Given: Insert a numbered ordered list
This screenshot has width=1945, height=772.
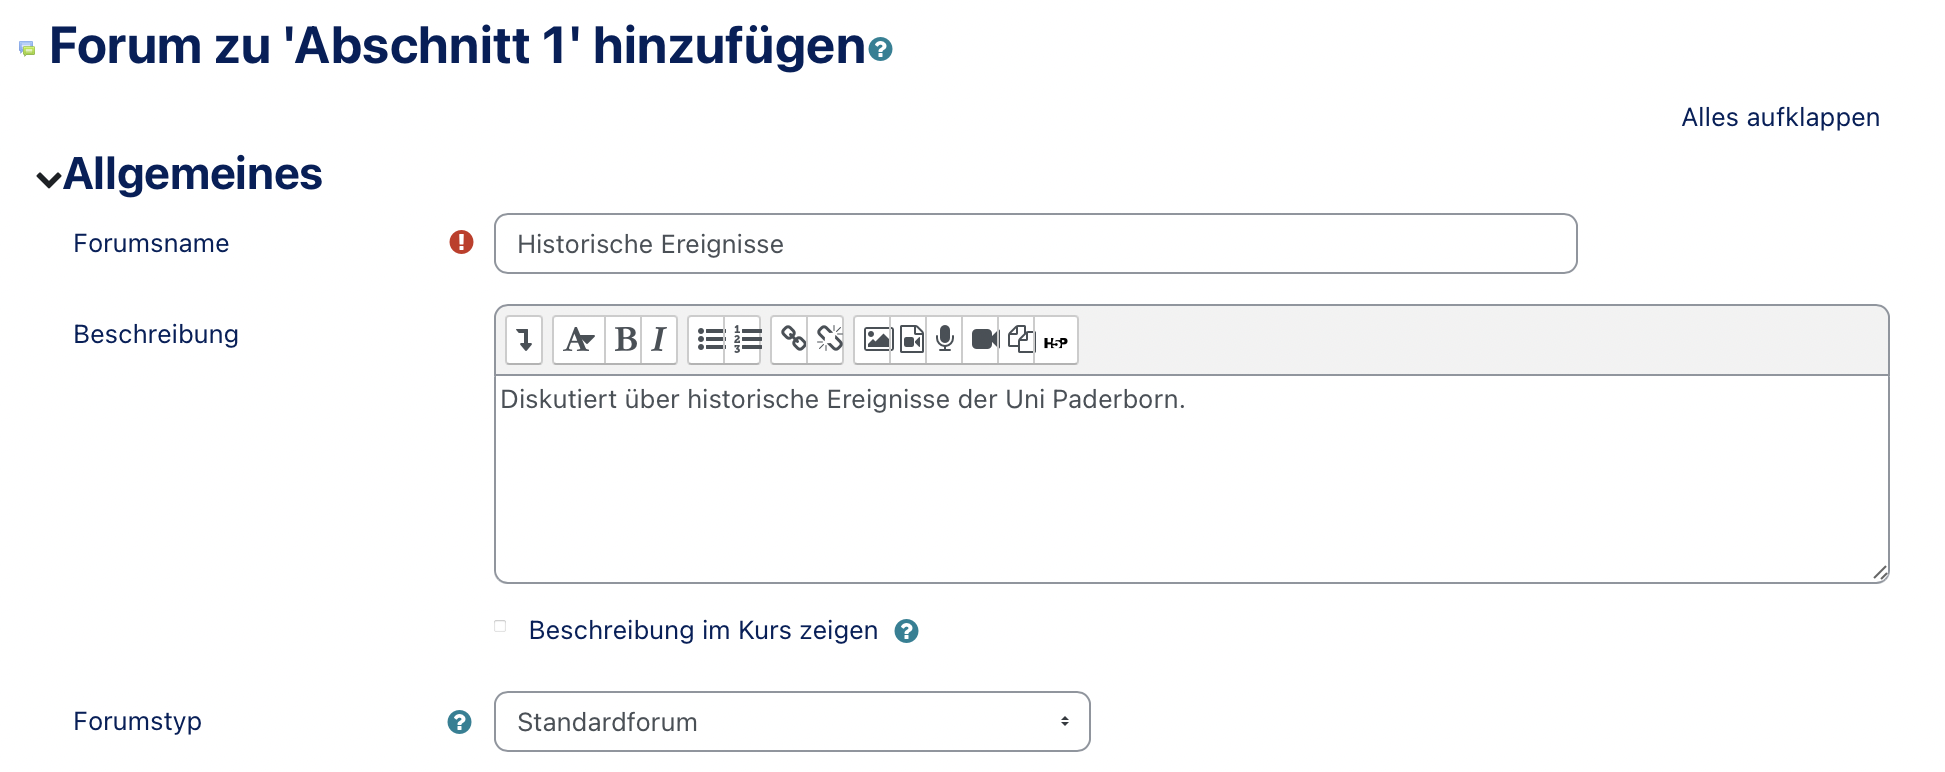Looking at the screenshot, I should [747, 340].
